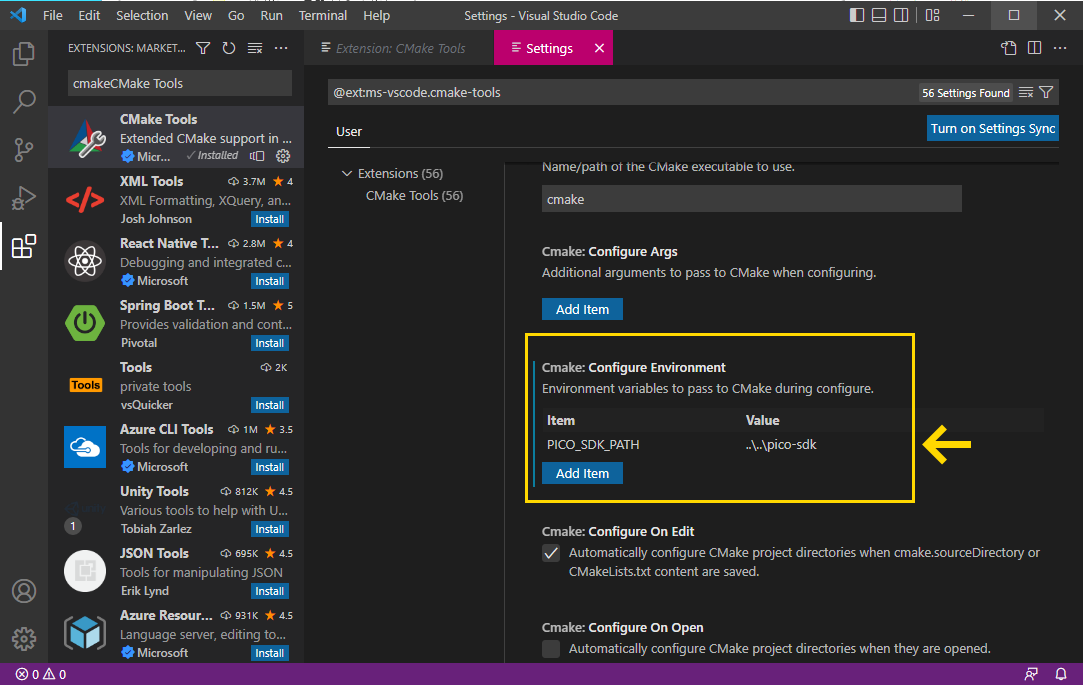Toggle bottom panel layout icon
Viewport: 1083px width, 685px height.
879,15
